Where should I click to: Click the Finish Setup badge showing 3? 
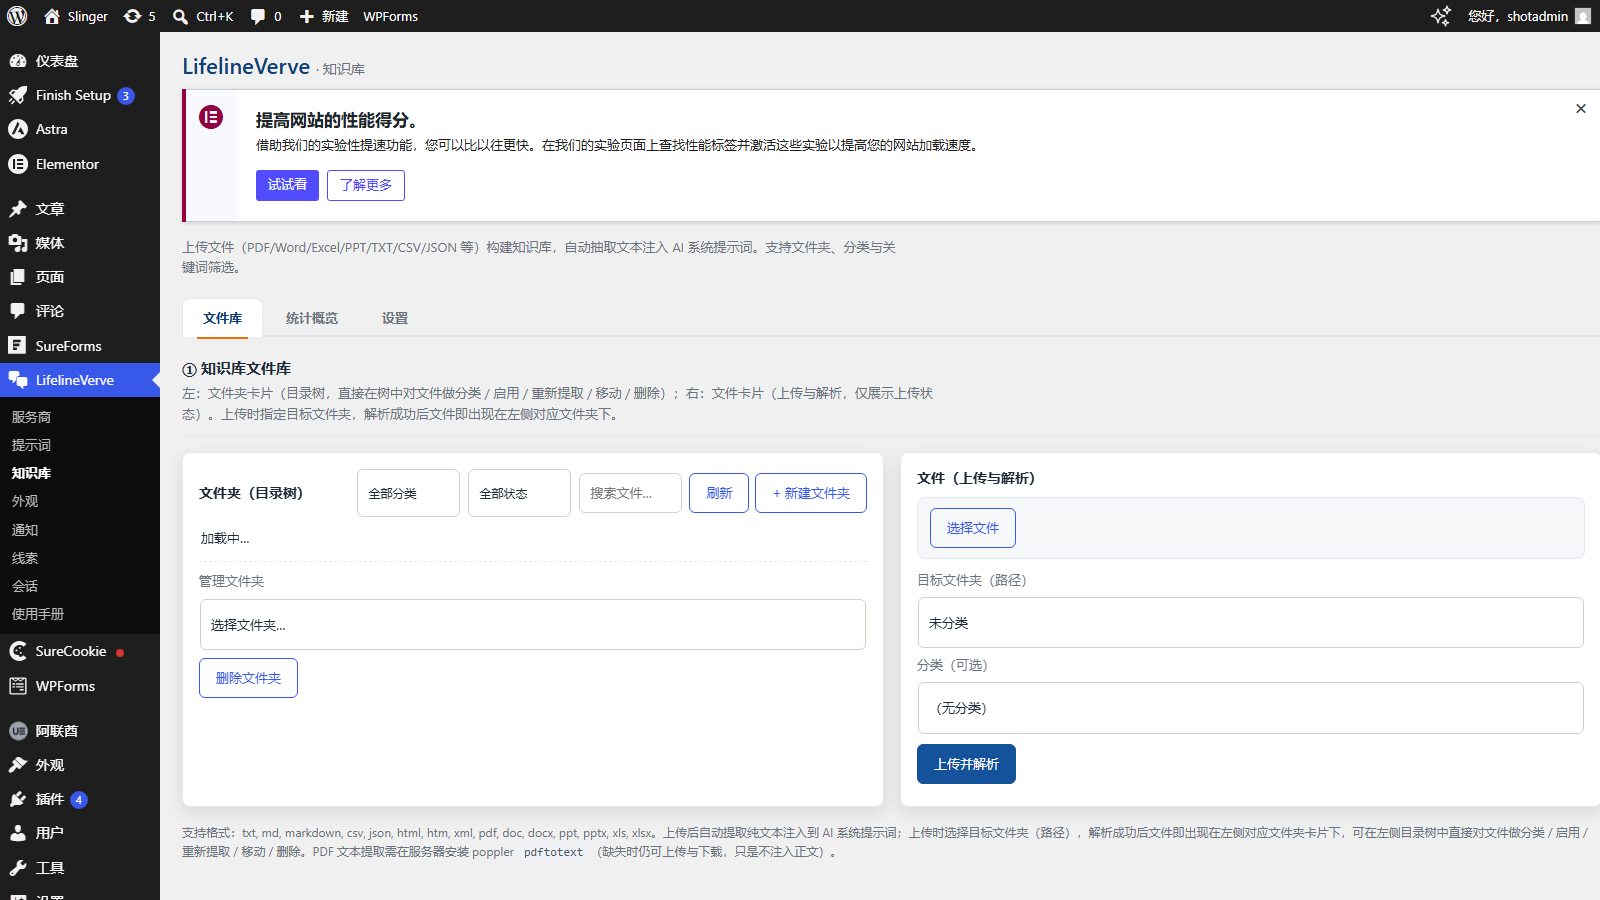point(126,96)
